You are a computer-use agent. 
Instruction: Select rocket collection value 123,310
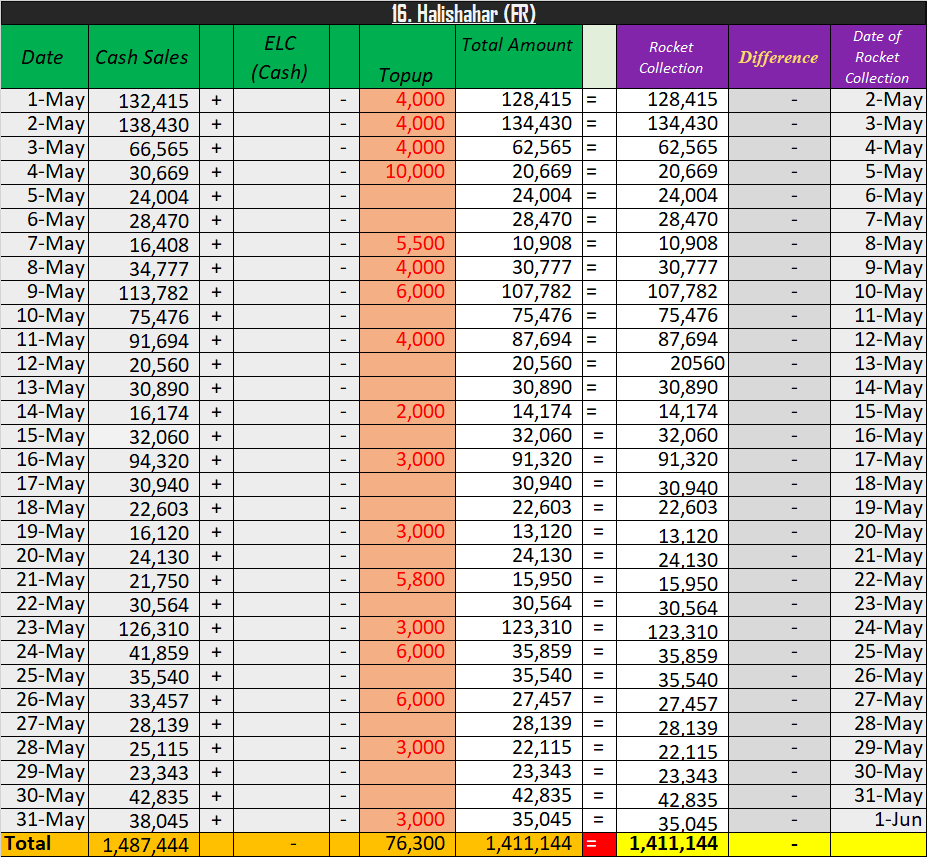(x=672, y=628)
